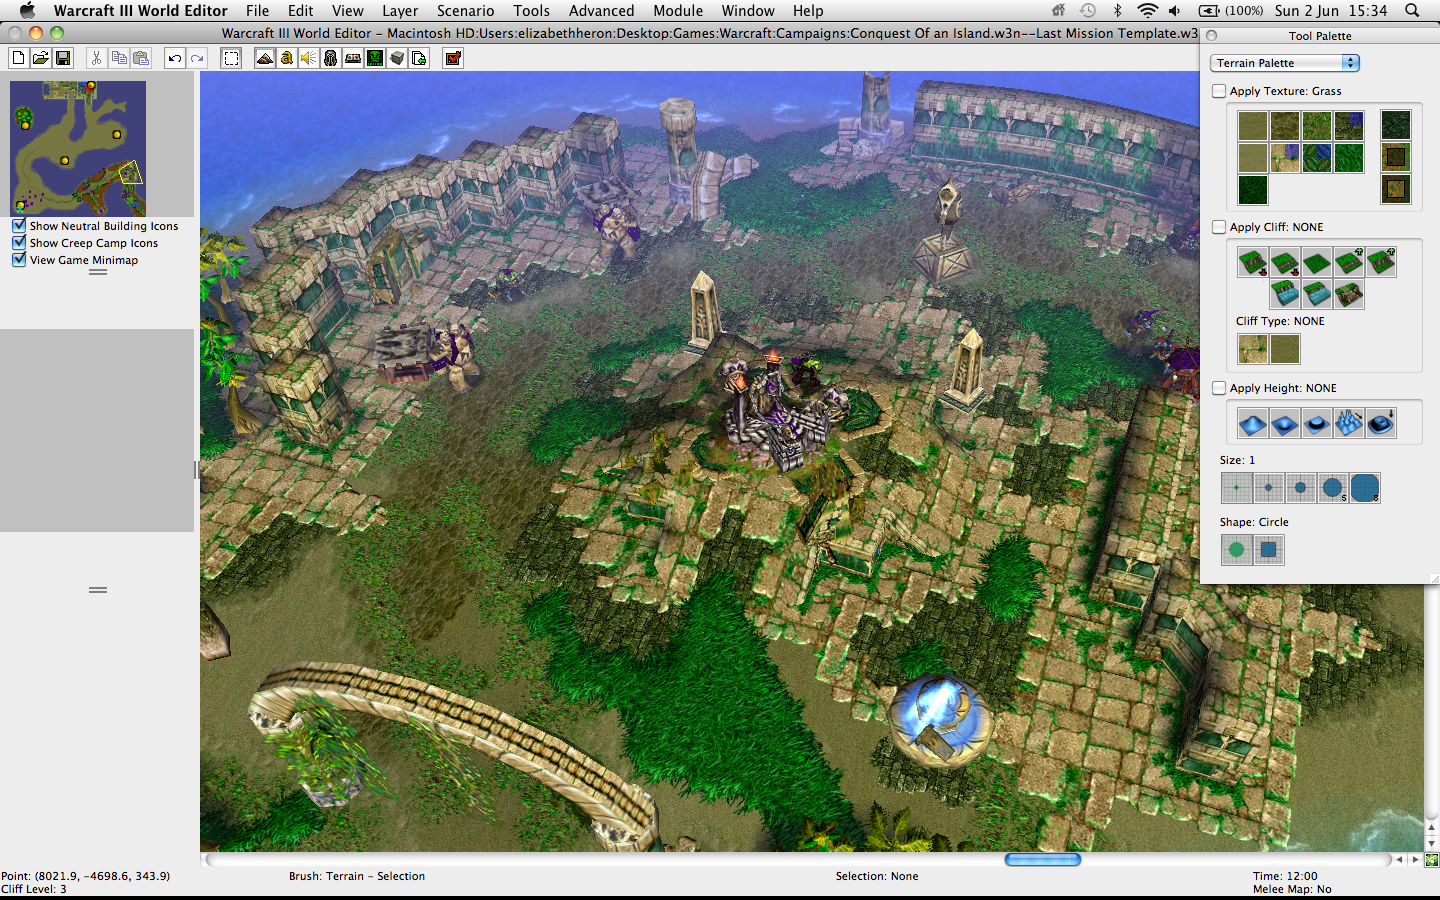Enable the Apply Cliff checkbox
This screenshot has width=1440, height=900.
1219,227
